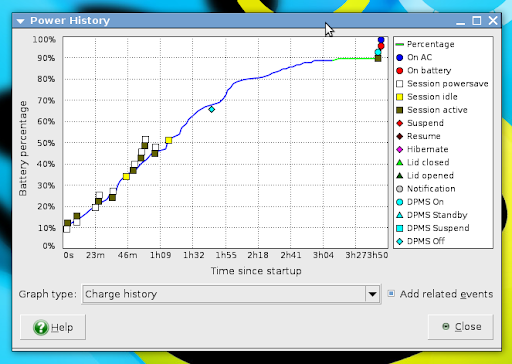
Task: Click the DPMS Standby cyan triangle legend icon
Action: tap(400, 215)
